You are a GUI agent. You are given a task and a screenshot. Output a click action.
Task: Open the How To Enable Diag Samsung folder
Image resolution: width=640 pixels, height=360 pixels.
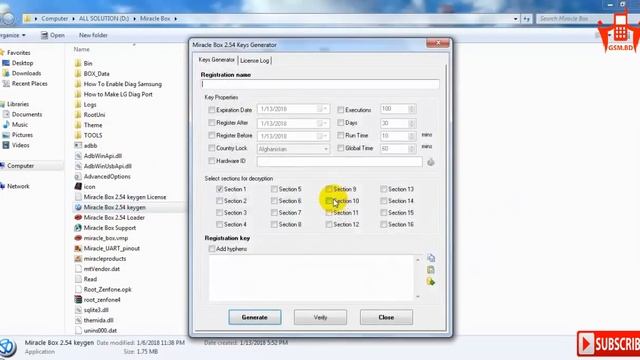[x=118, y=84]
